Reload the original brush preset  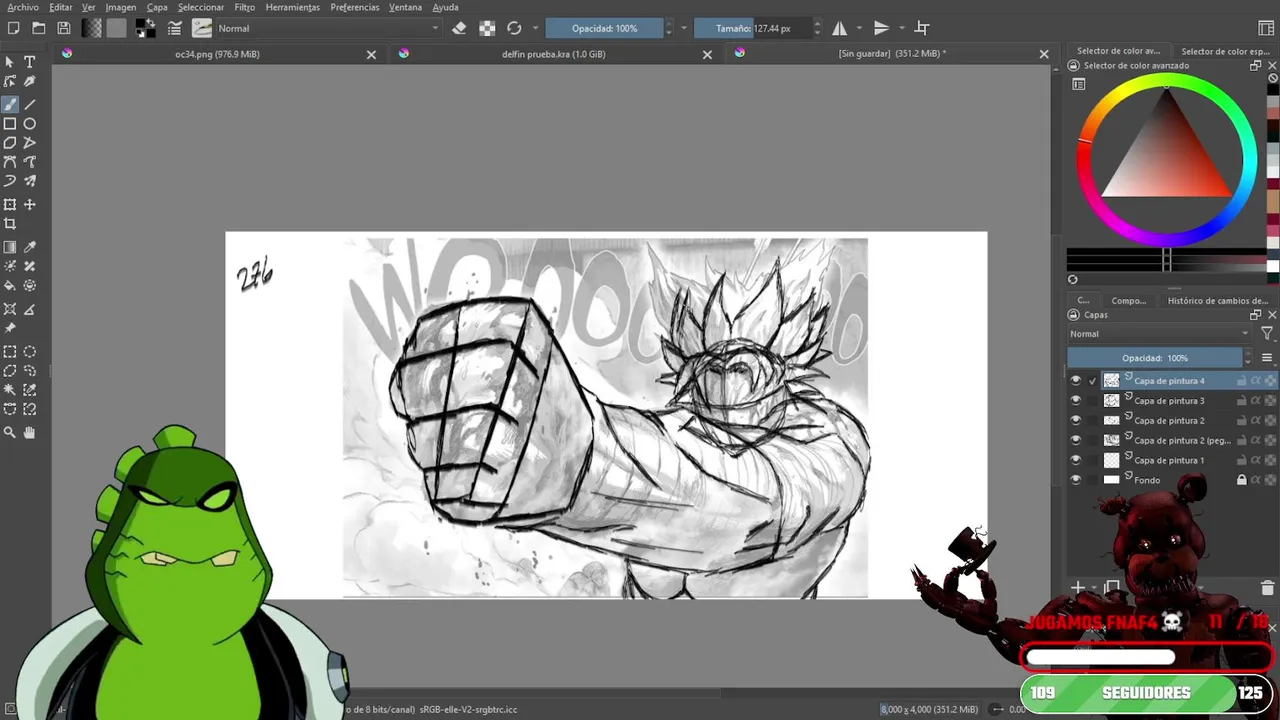tap(514, 28)
